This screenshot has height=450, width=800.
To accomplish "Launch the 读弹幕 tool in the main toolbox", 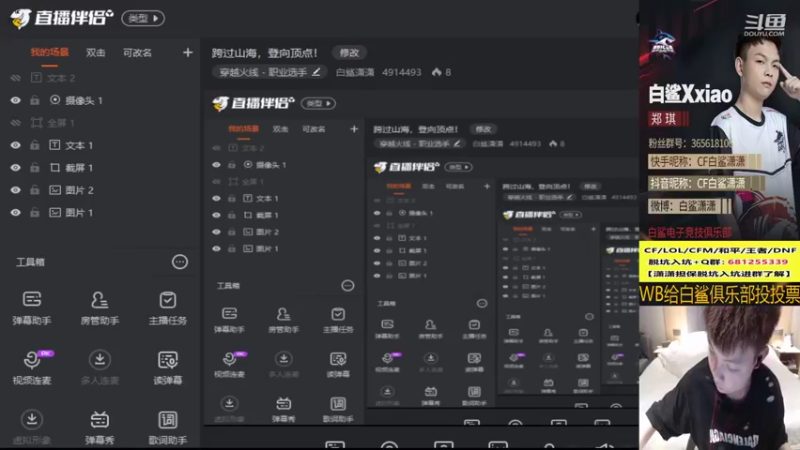I will pos(167,367).
